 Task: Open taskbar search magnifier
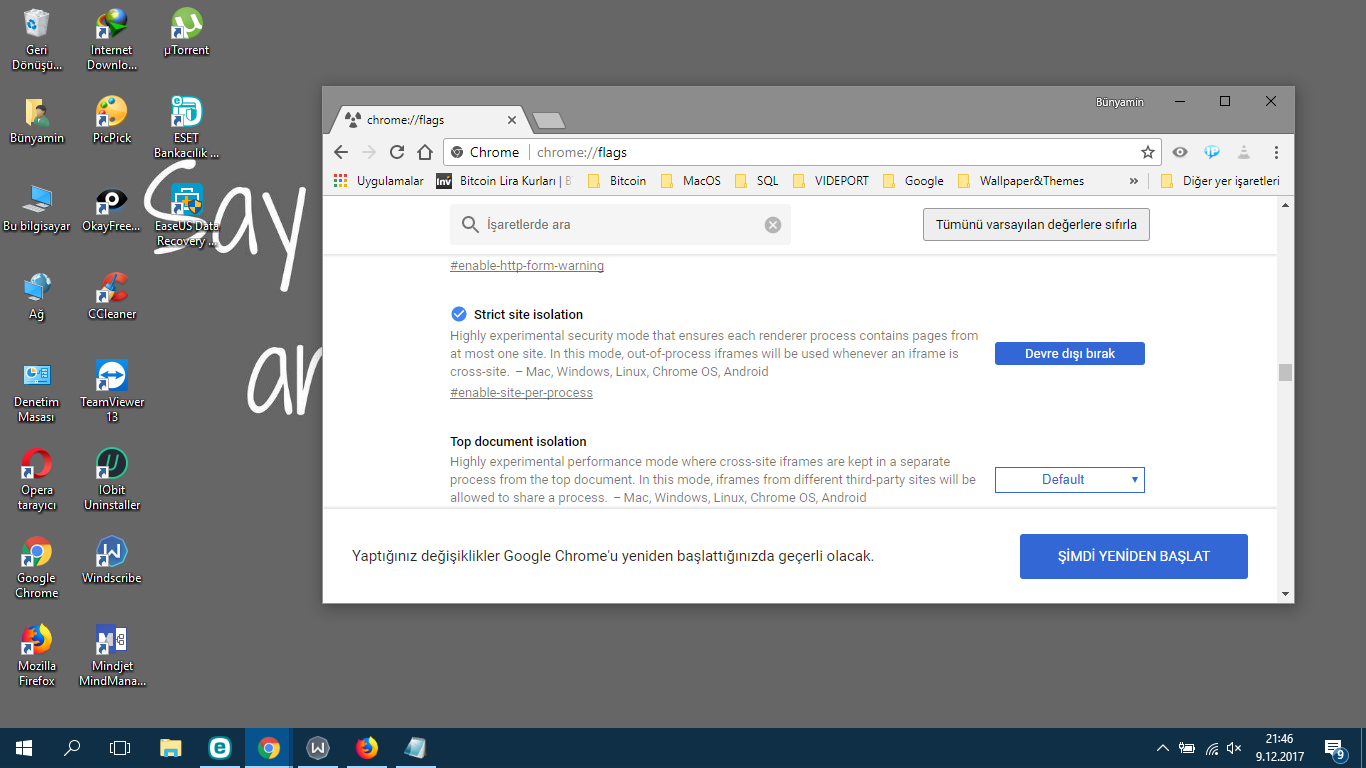point(72,748)
